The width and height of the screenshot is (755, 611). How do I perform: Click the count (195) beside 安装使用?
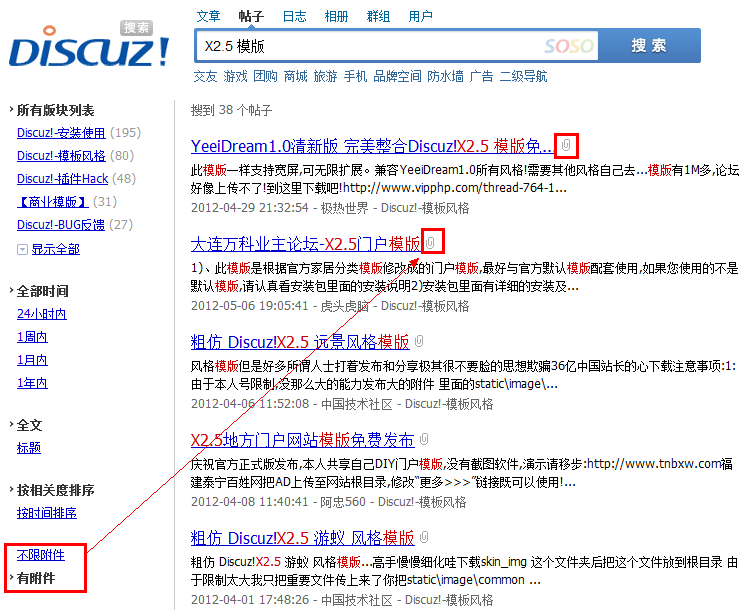pyautogui.click(x=126, y=133)
